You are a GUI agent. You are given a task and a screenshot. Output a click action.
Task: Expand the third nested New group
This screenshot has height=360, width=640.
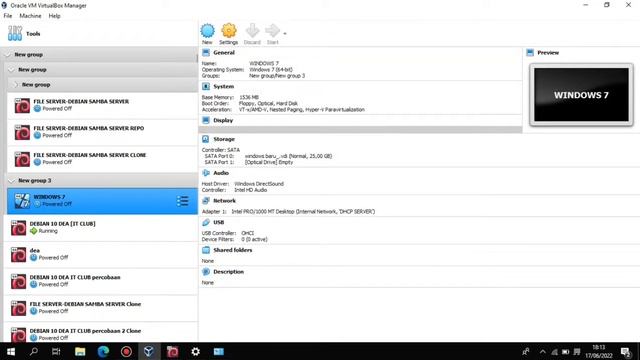pyautogui.click(x=16, y=85)
